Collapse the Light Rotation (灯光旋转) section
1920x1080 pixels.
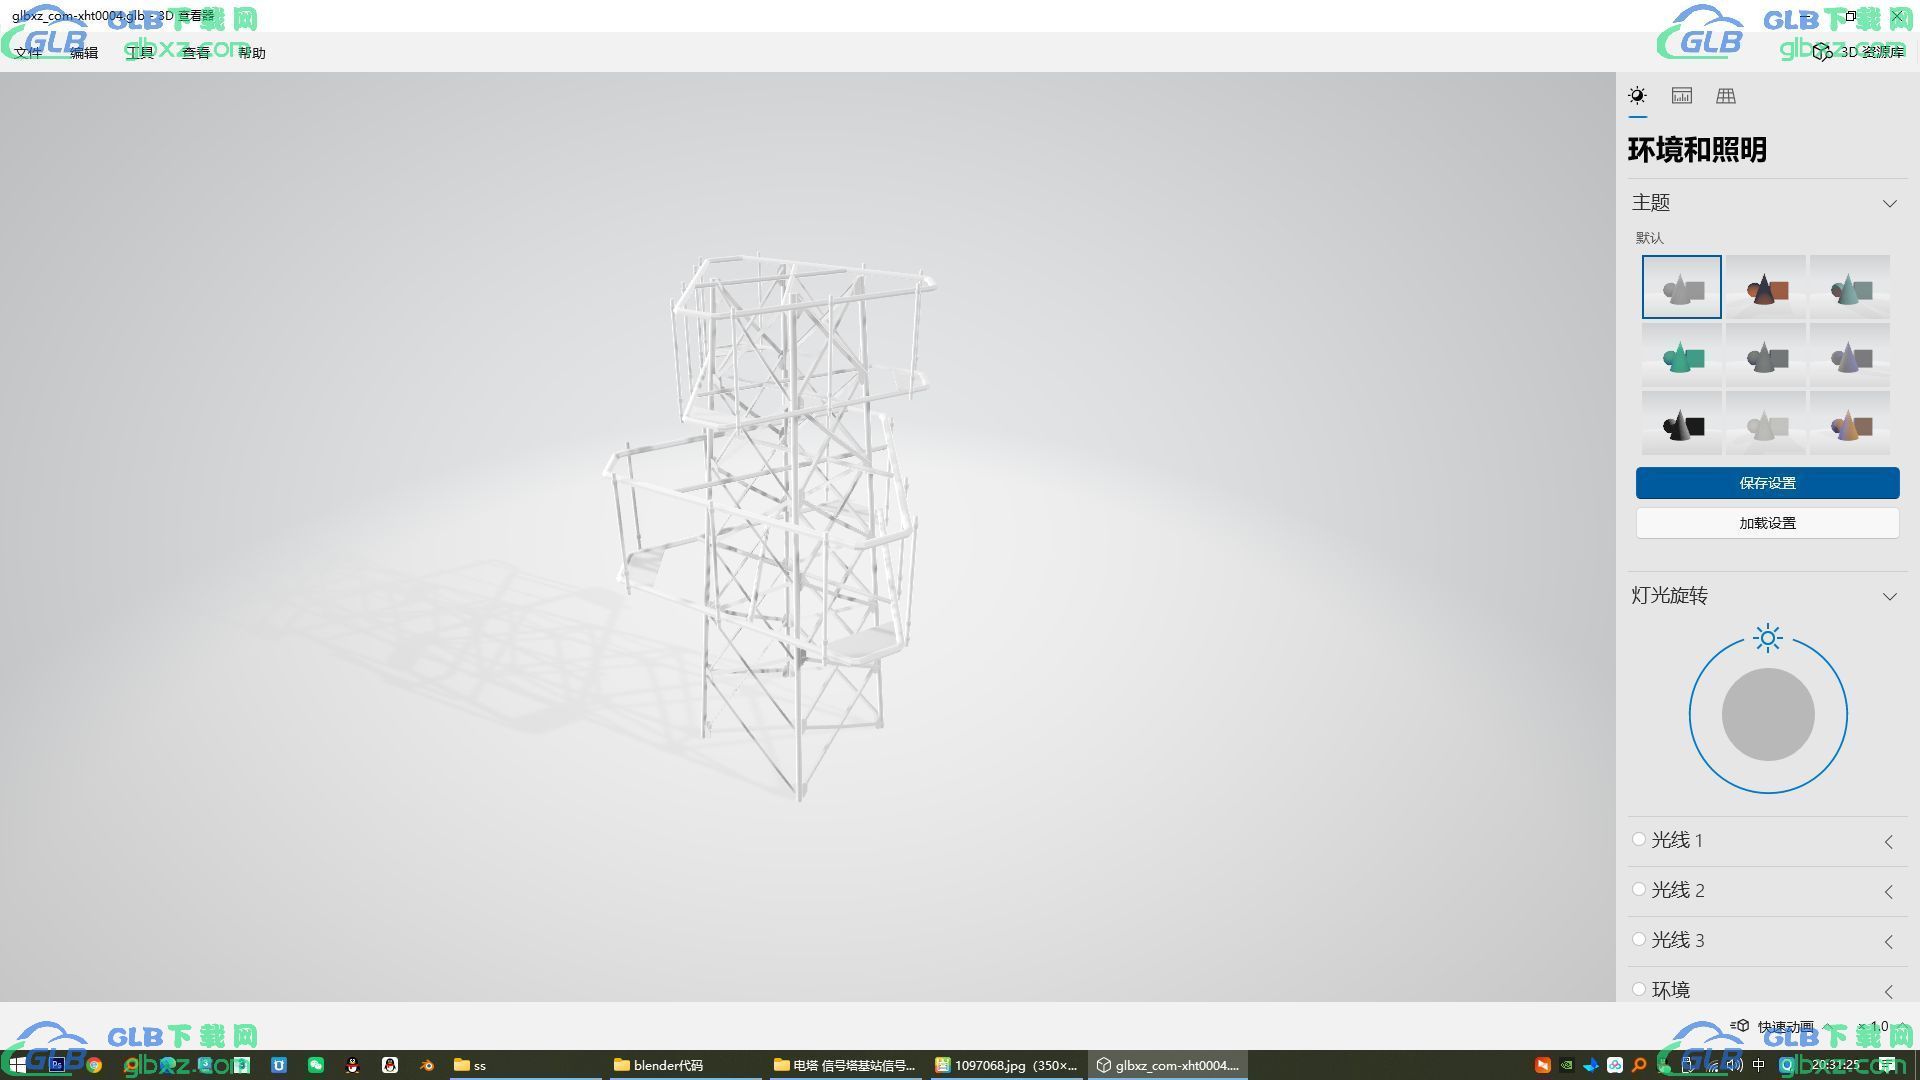point(1889,596)
